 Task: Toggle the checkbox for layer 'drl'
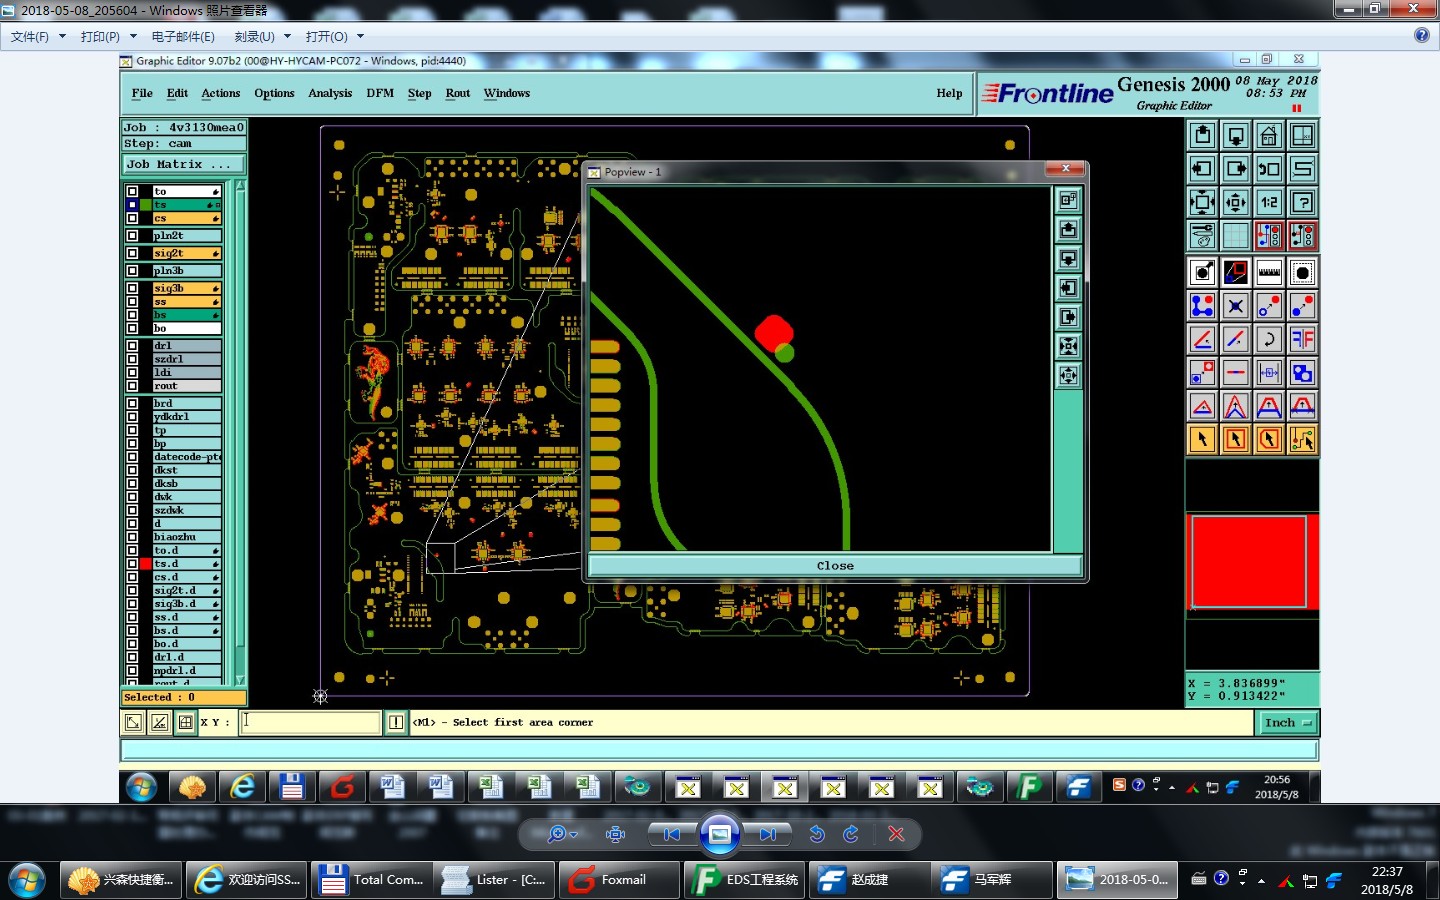(132, 346)
